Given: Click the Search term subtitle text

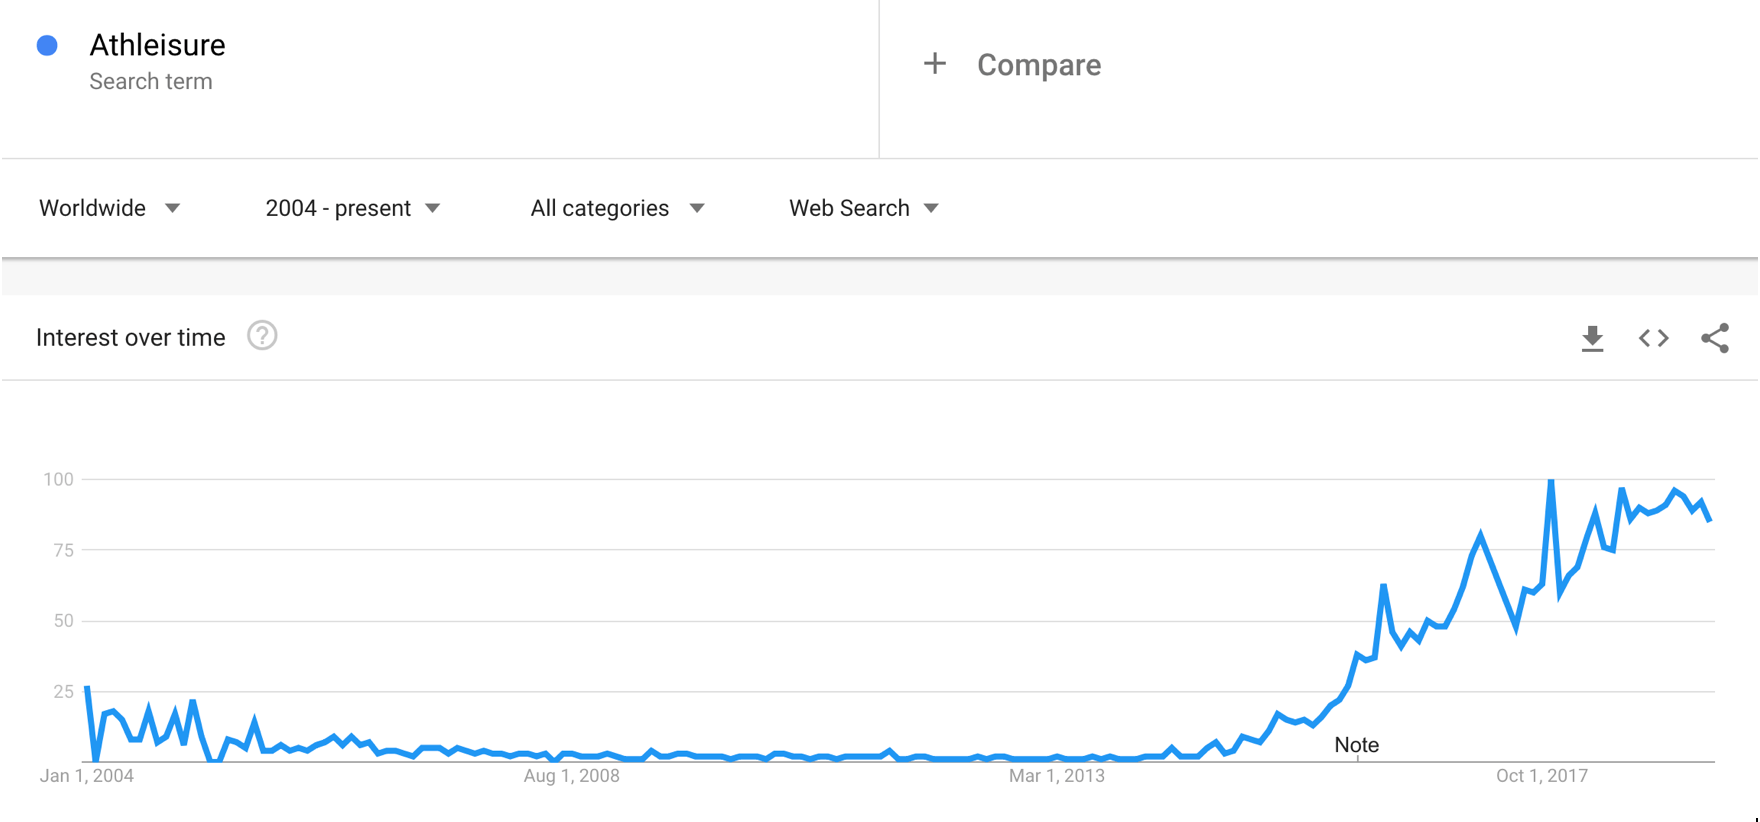Looking at the screenshot, I should click(x=151, y=82).
